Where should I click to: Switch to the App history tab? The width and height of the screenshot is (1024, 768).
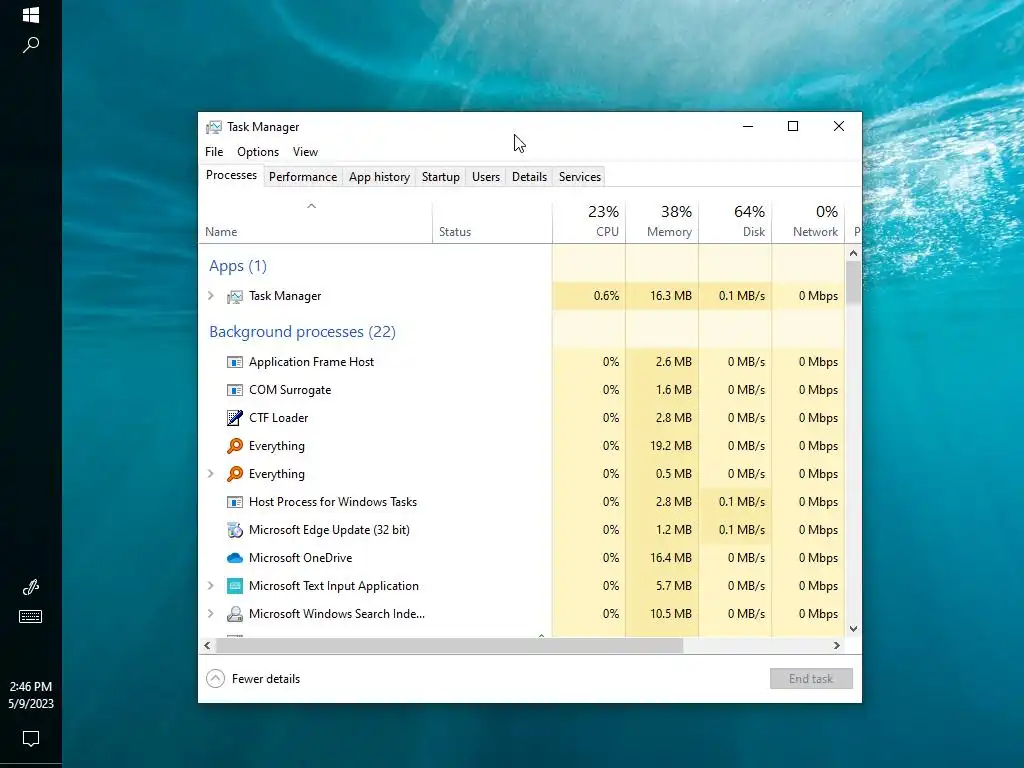click(x=379, y=177)
